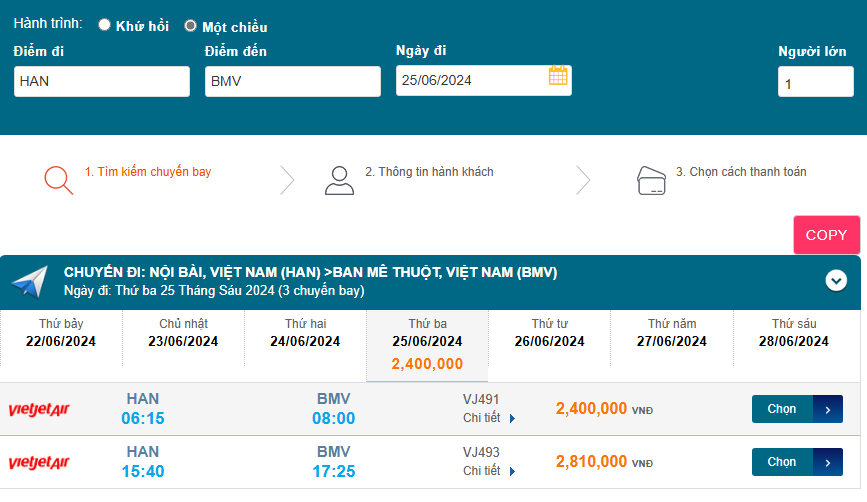Screen dimensions: 867x502
Task: Select the Khứ hồi round-trip option
Action: [x=105, y=26]
